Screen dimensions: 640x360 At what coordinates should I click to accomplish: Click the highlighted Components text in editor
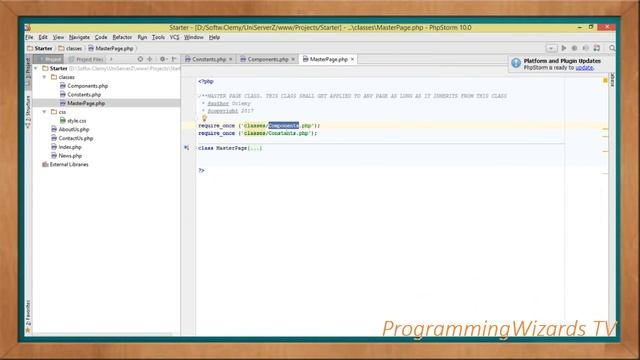point(284,126)
